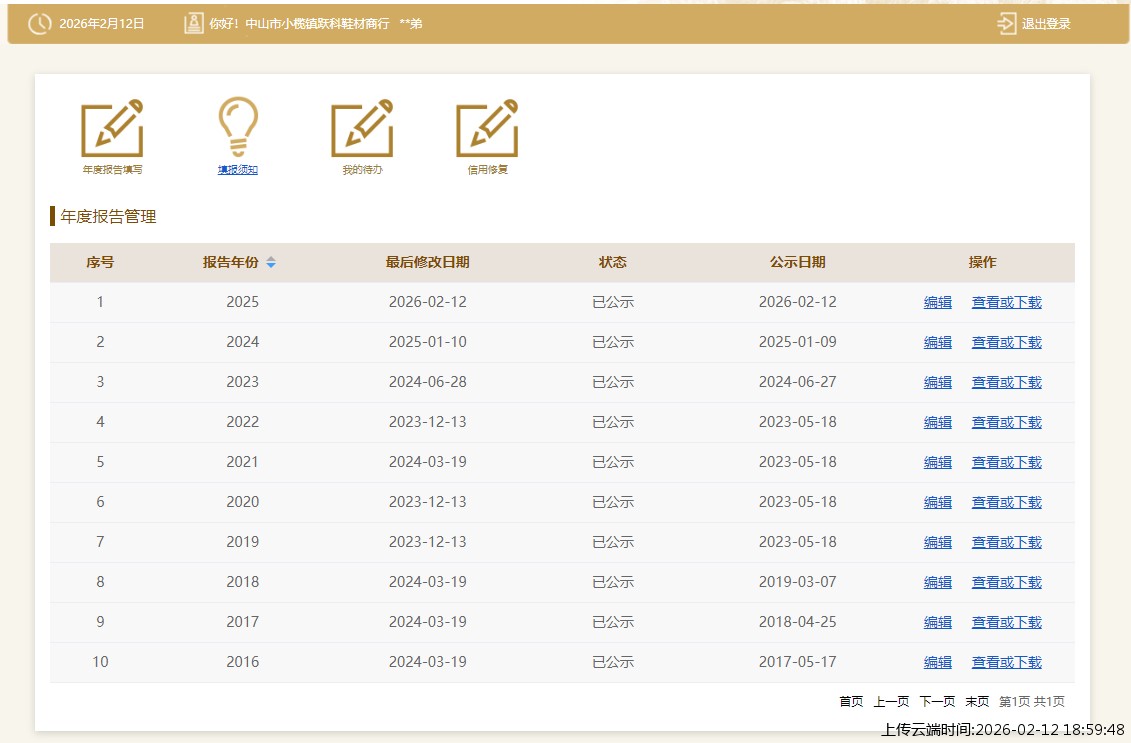Go to 首页 in pagination

coord(851,702)
